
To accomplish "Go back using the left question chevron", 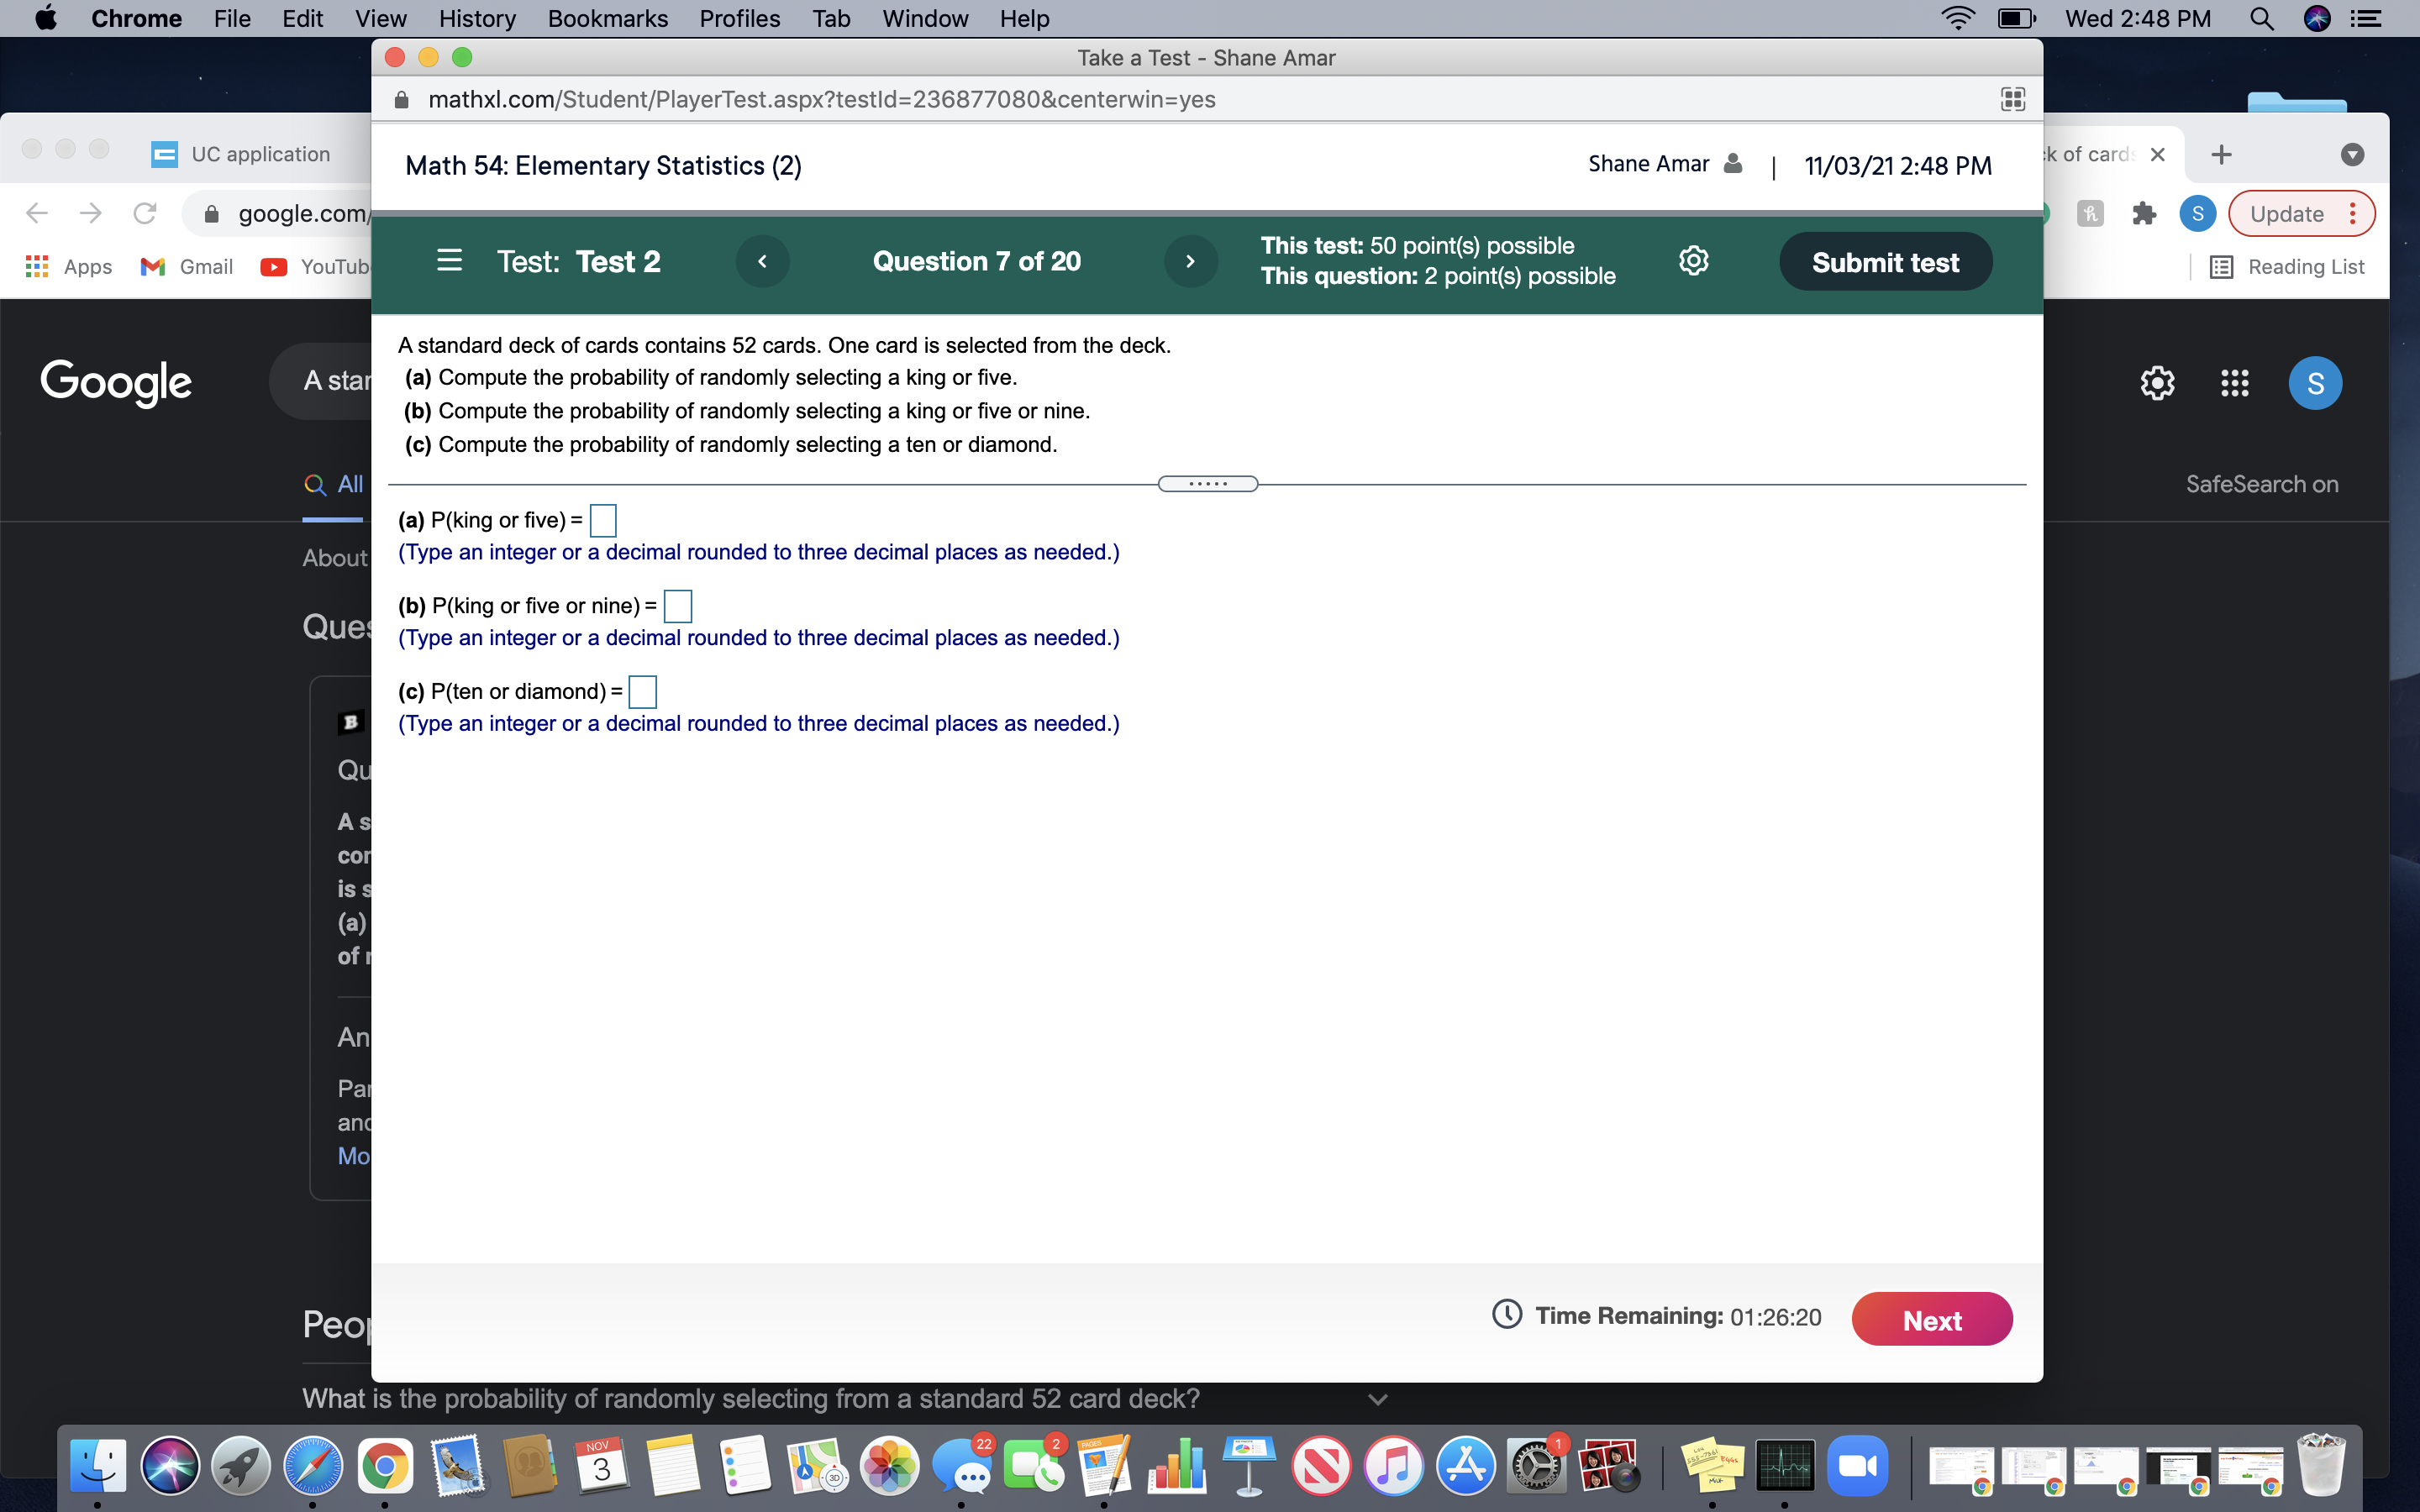I will (763, 261).
